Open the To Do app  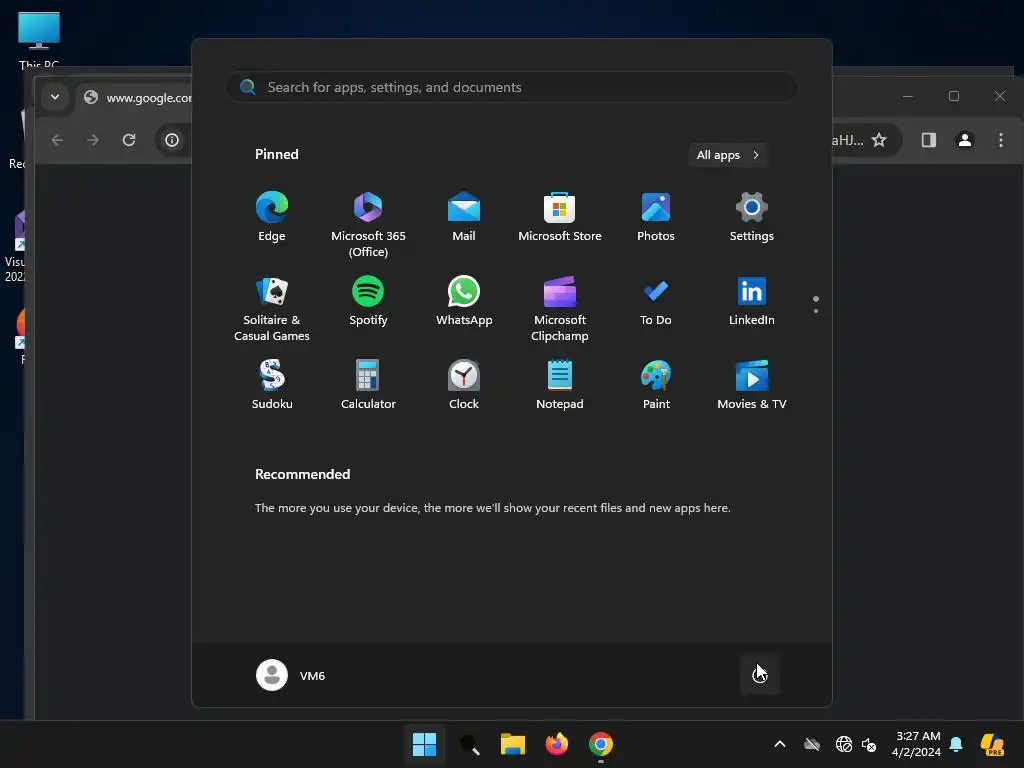[x=656, y=301]
